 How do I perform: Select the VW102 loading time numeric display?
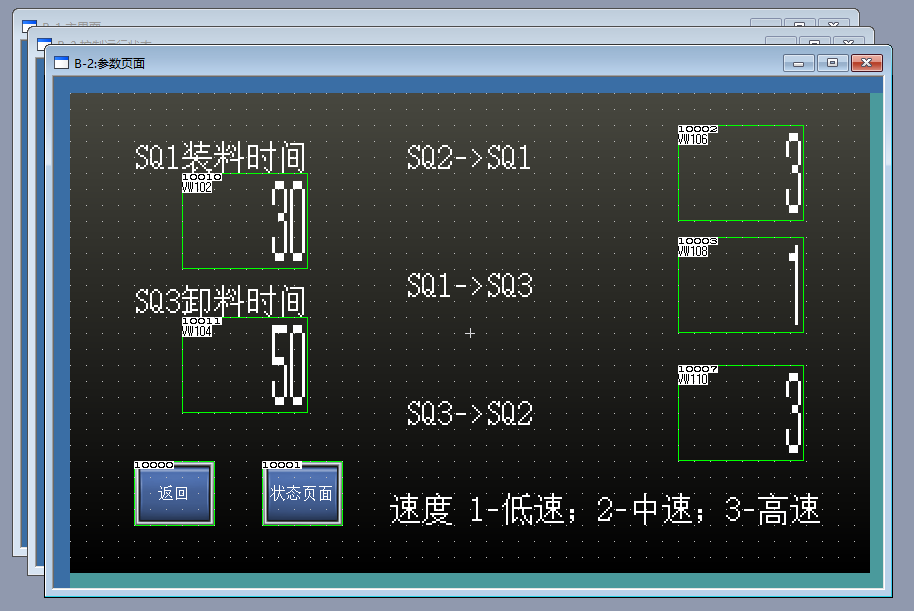pos(244,220)
